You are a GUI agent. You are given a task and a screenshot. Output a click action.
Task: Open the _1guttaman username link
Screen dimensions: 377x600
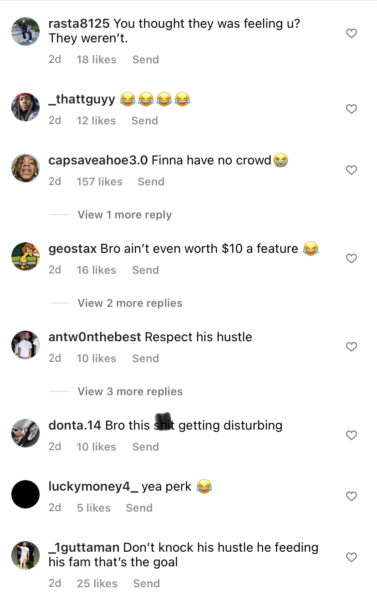tap(84, 548)
